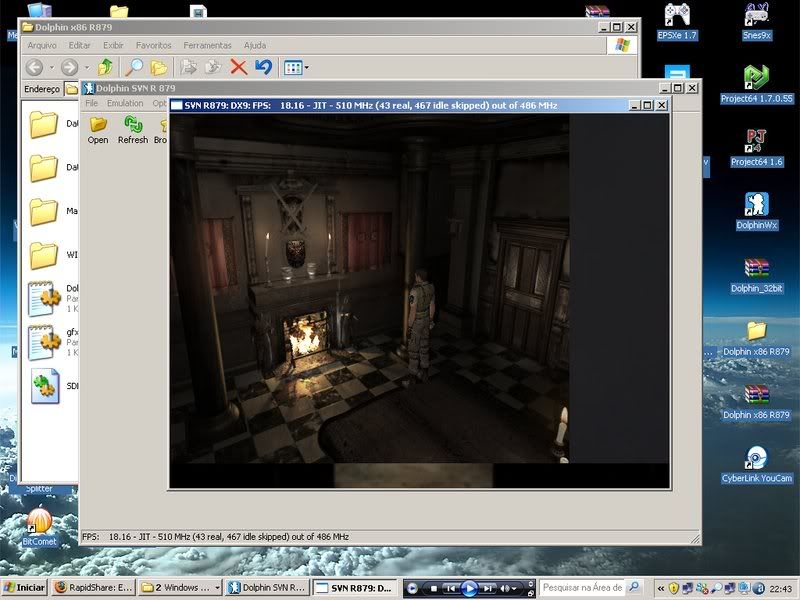The image size is (800, 600).
Task: Open the Exibir menu in Explorer
Action: tap(113, 45)
